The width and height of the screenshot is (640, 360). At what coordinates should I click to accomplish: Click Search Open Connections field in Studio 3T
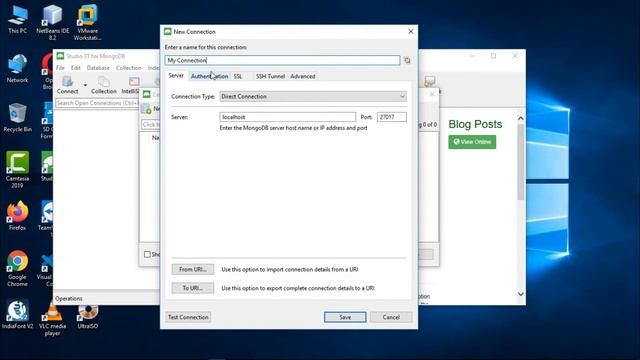pos(97,103)
